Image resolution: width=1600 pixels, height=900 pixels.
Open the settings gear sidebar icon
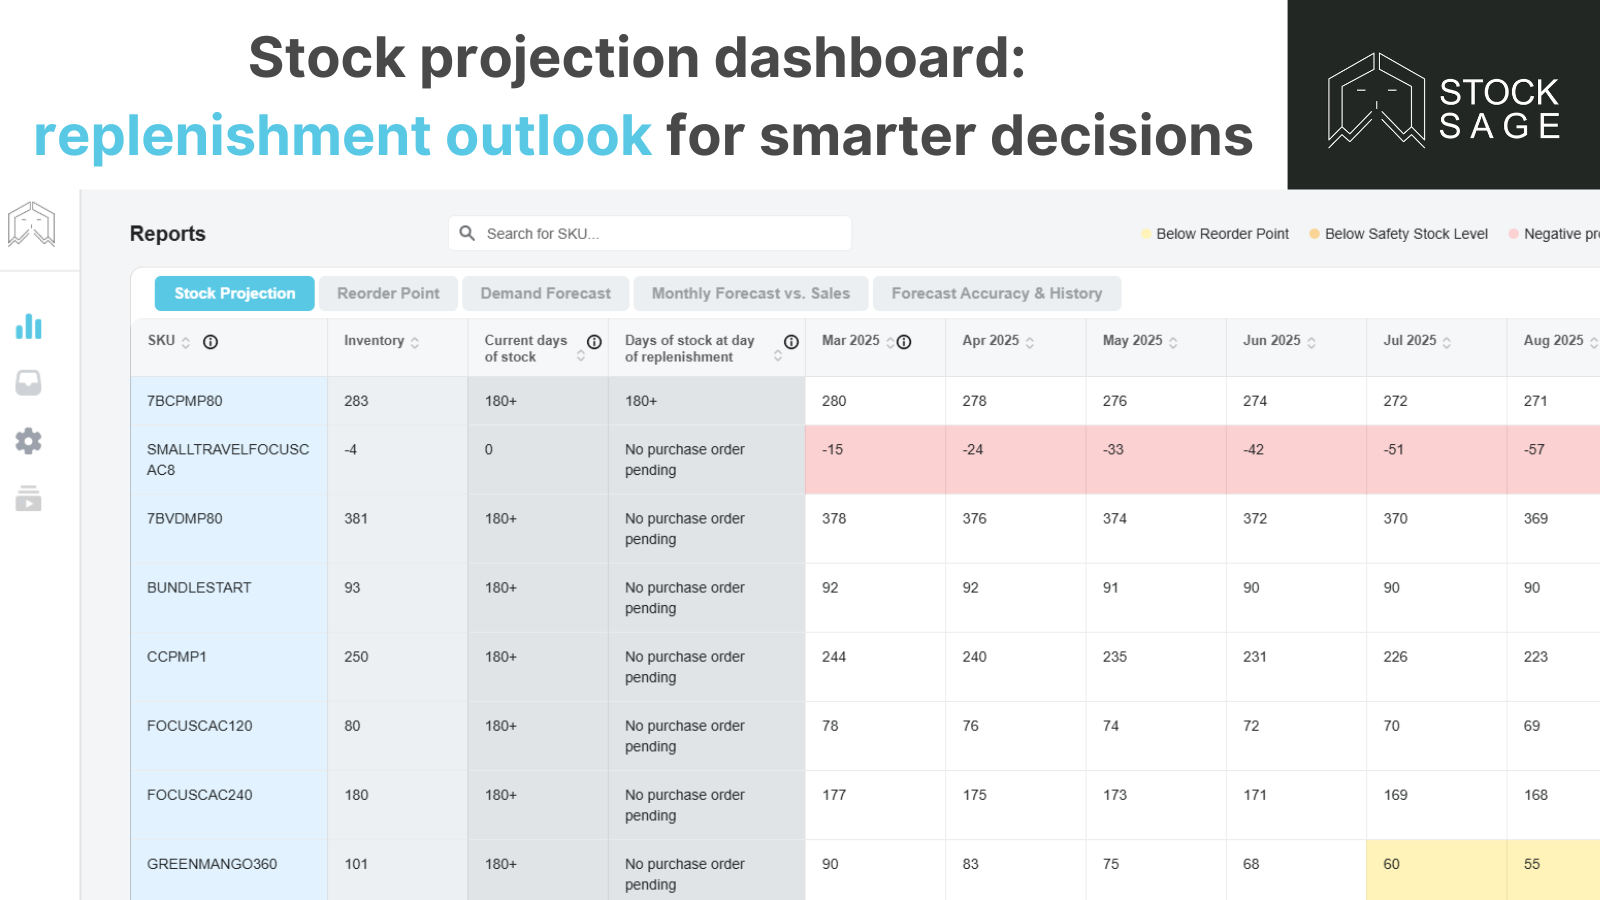pyautogui.click(x=29, y=441)
